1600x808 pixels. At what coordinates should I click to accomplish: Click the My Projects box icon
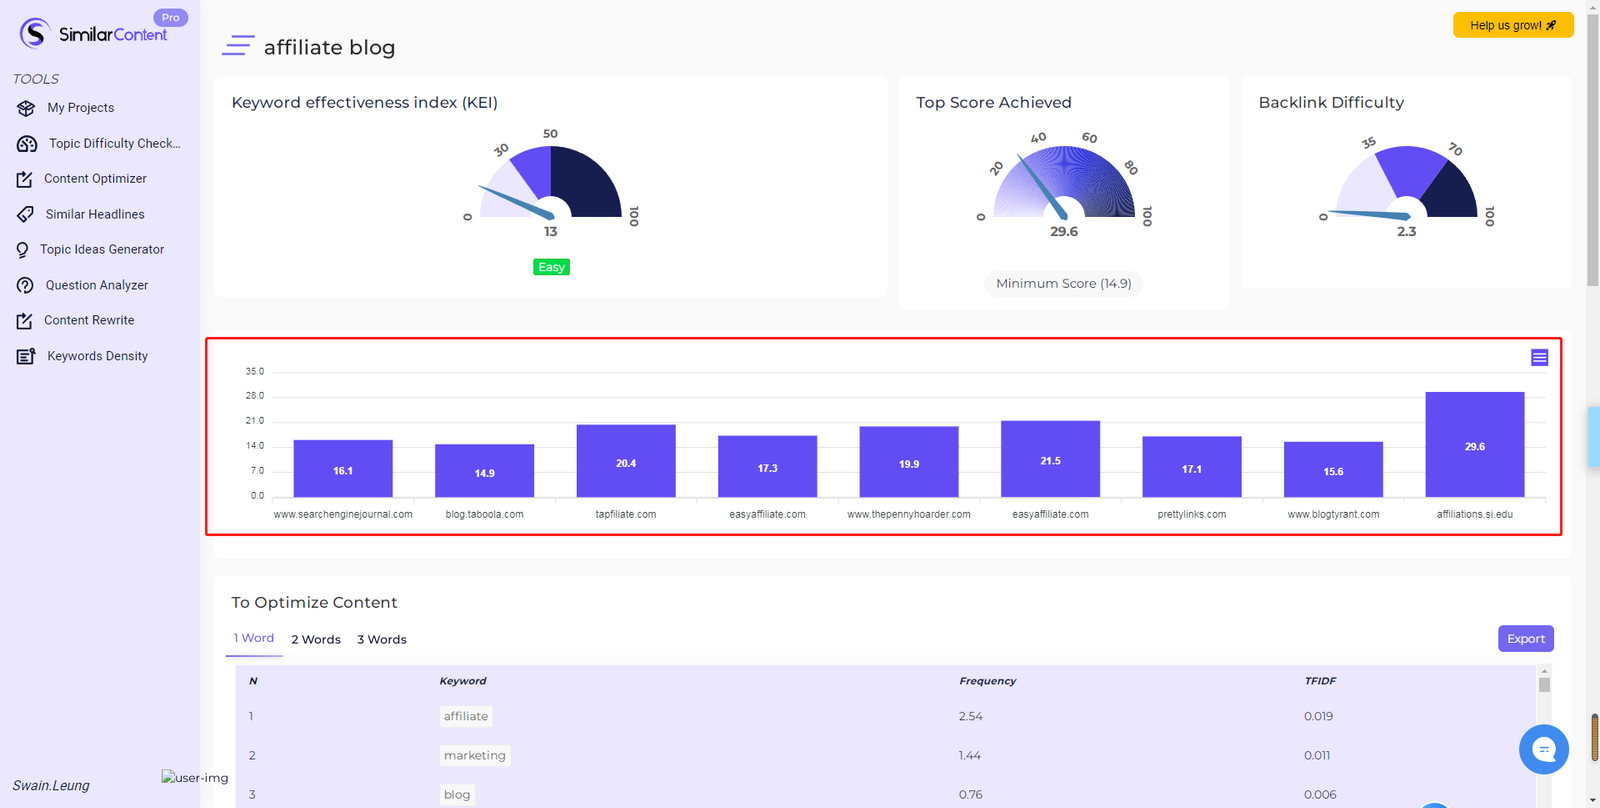[26, 108]
